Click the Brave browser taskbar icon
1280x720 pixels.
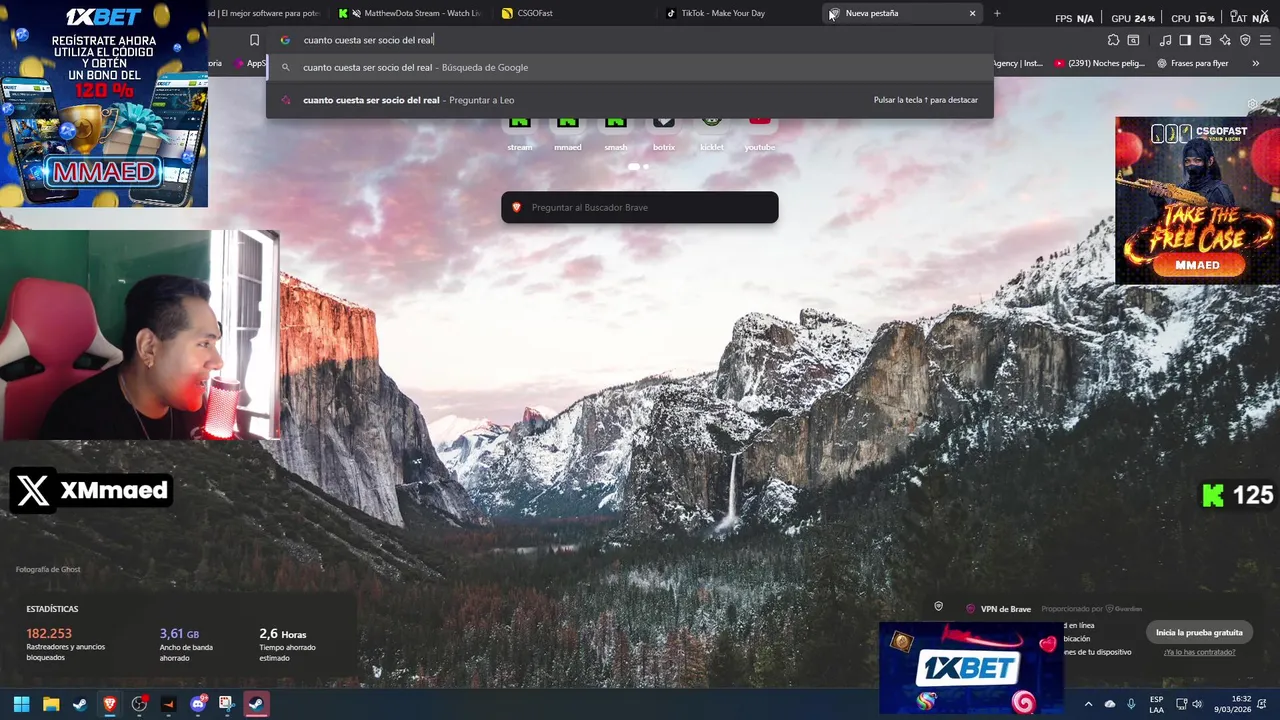point(110,704)
